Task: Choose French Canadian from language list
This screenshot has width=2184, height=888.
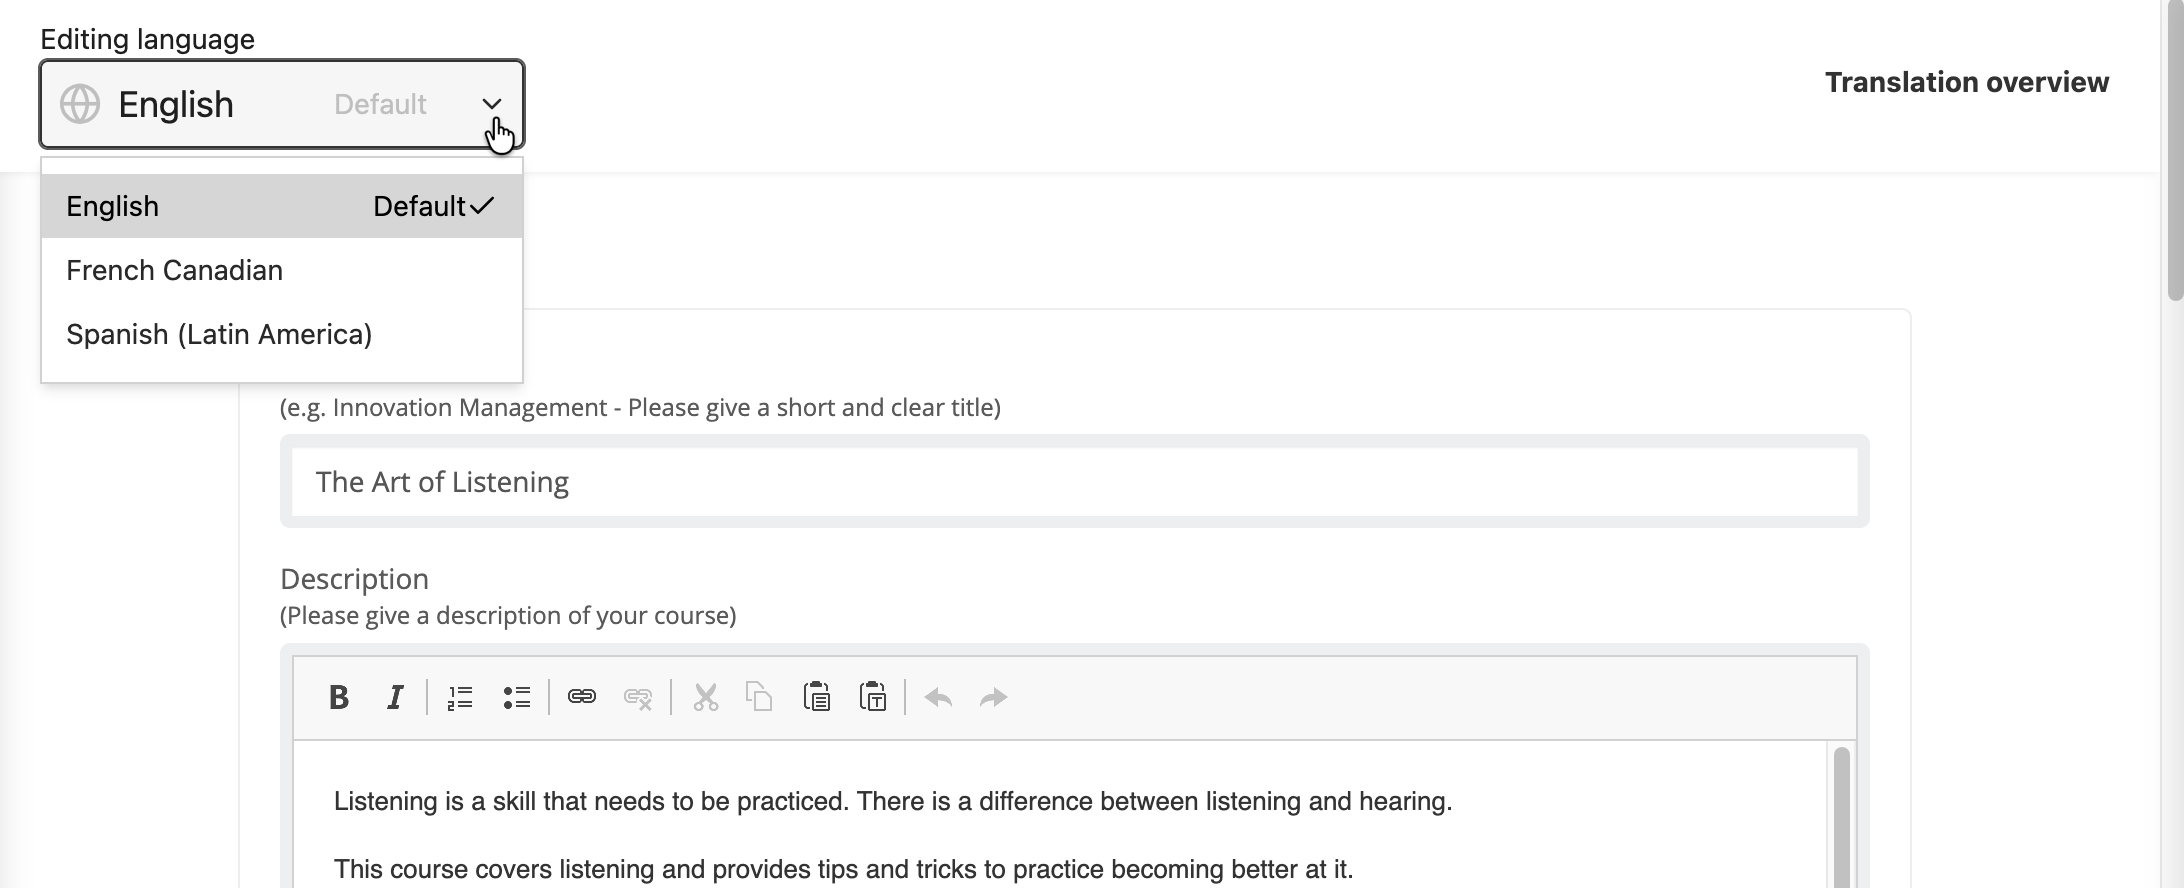Action: pos(282,270)
